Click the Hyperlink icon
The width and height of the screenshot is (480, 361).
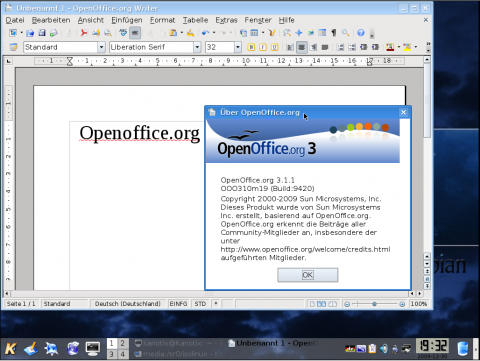pyautogui.click(x=243, y=33)
